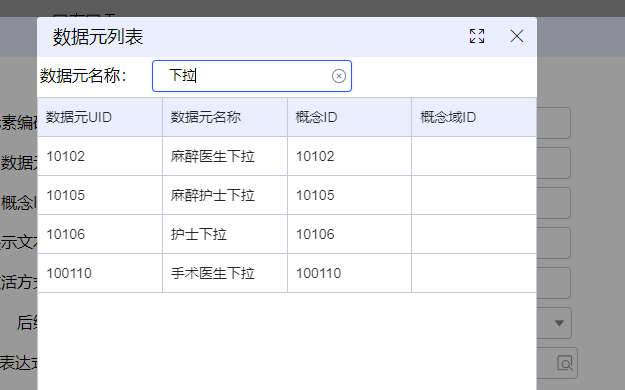This screenshot has height=390, width=625.
Task: Click the 数据元名称 search input field
Action: pos(252,76)
